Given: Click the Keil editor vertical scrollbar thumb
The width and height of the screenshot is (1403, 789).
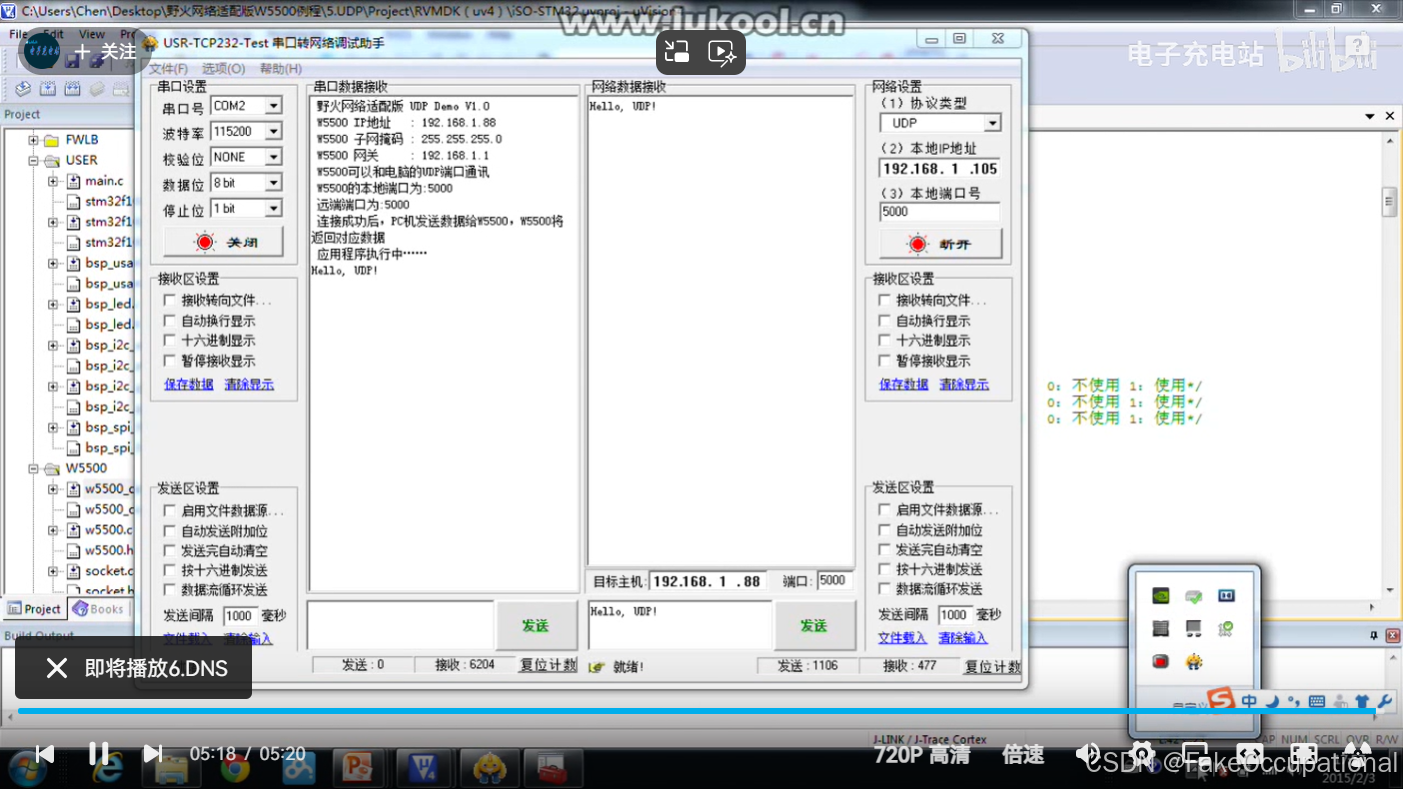Looking at the screenshot, I should (1389, 201).
